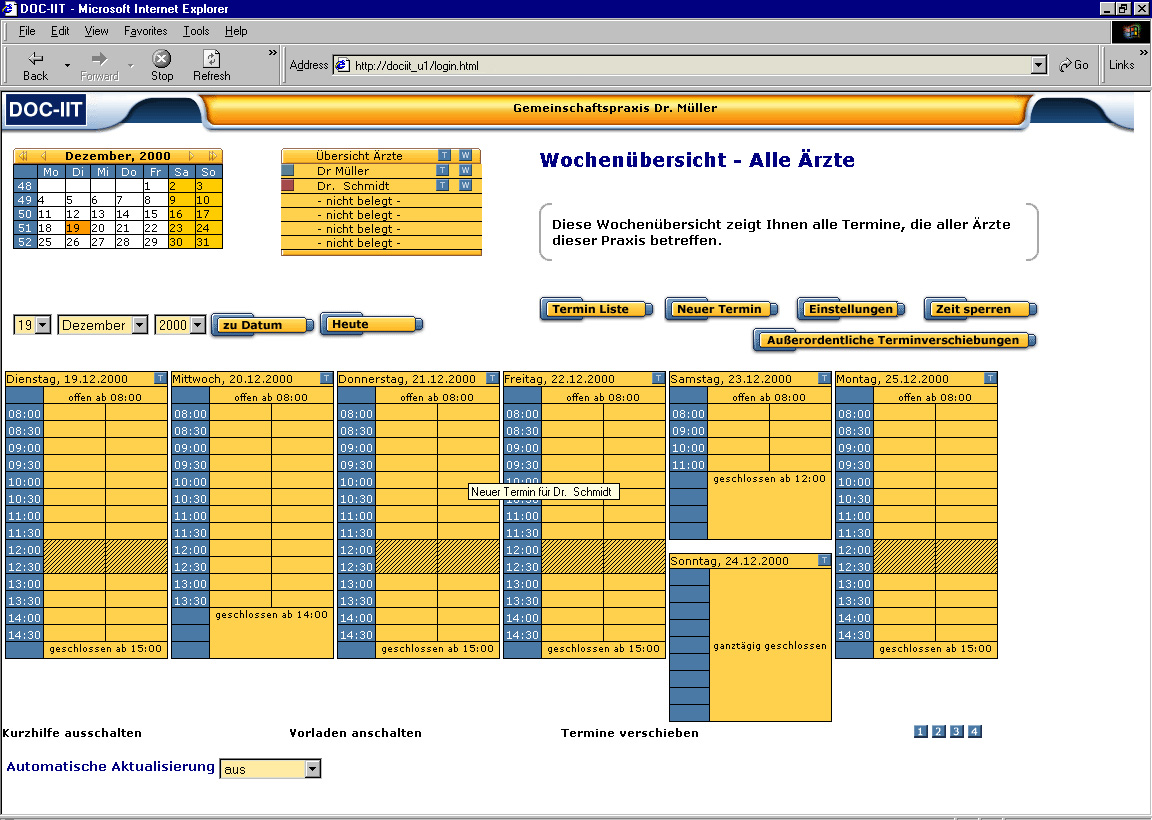Click page icon 1 at the bottom
Screen dimensions: 1152x820
coord(921,731)
